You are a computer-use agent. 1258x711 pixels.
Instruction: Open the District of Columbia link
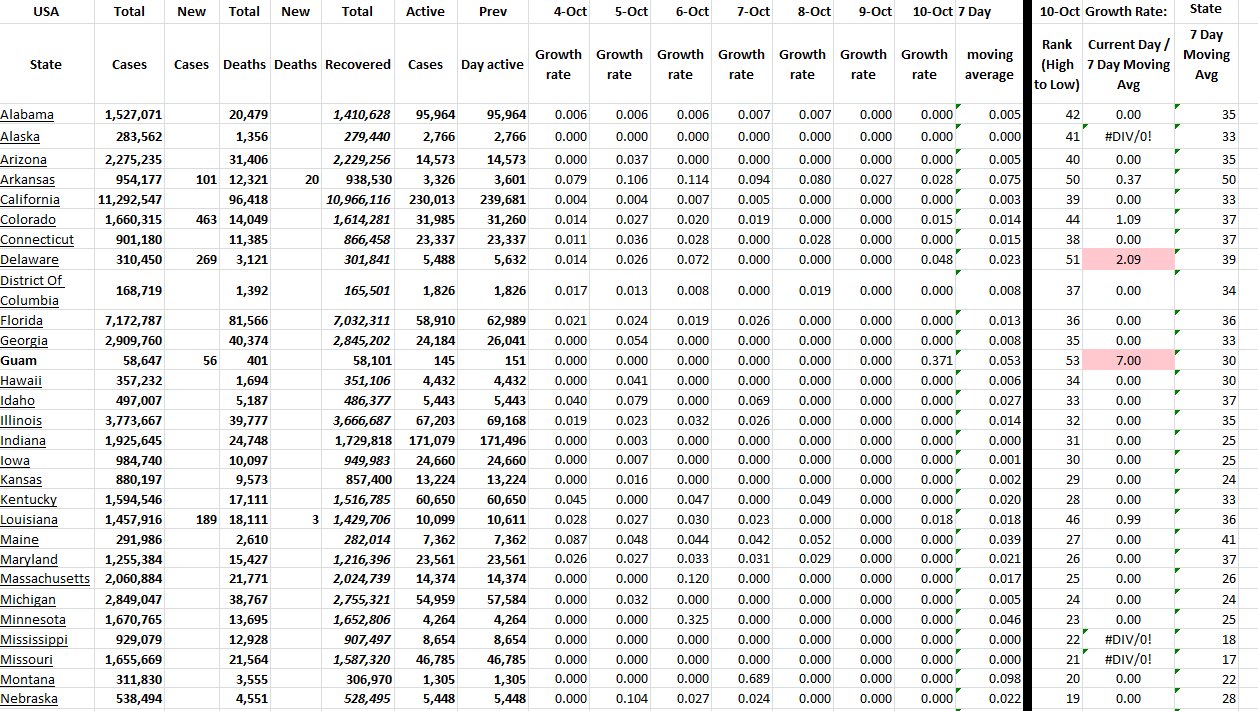pyautogui.click(x=30, y=290)
